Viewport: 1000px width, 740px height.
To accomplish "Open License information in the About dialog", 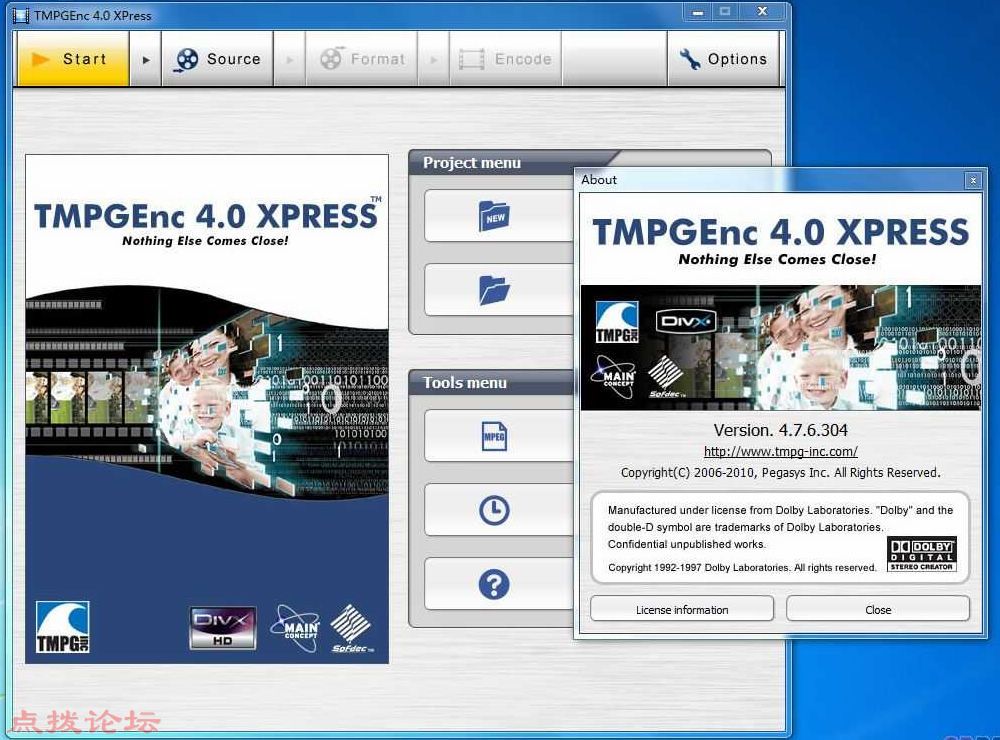I will (x=682, y=609).
